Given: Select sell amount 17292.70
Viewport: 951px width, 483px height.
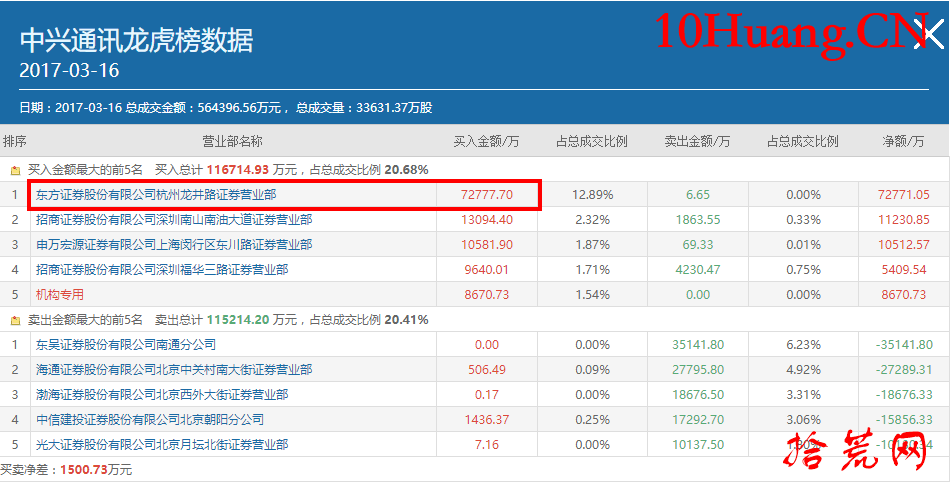Looking at the screenshot, I should click(697, 420).
